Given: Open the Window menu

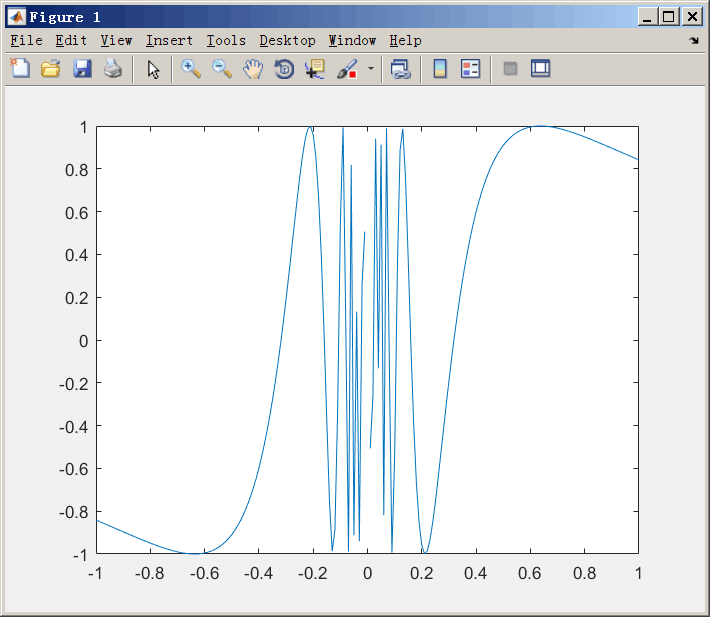Looking at the screenshot, I should tap(352, 41).
